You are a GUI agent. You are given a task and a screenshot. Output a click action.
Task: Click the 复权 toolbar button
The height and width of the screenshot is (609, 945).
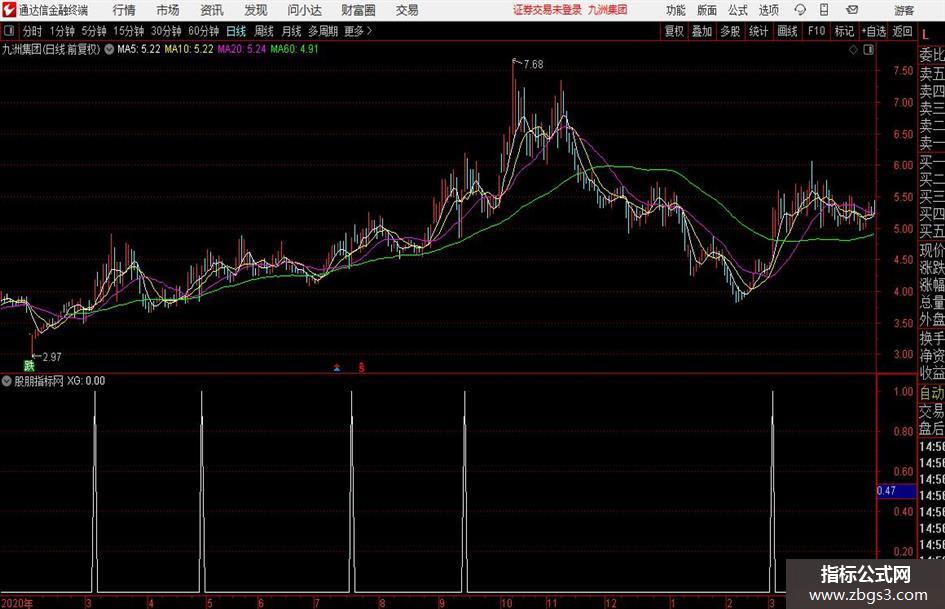point(674,31)
